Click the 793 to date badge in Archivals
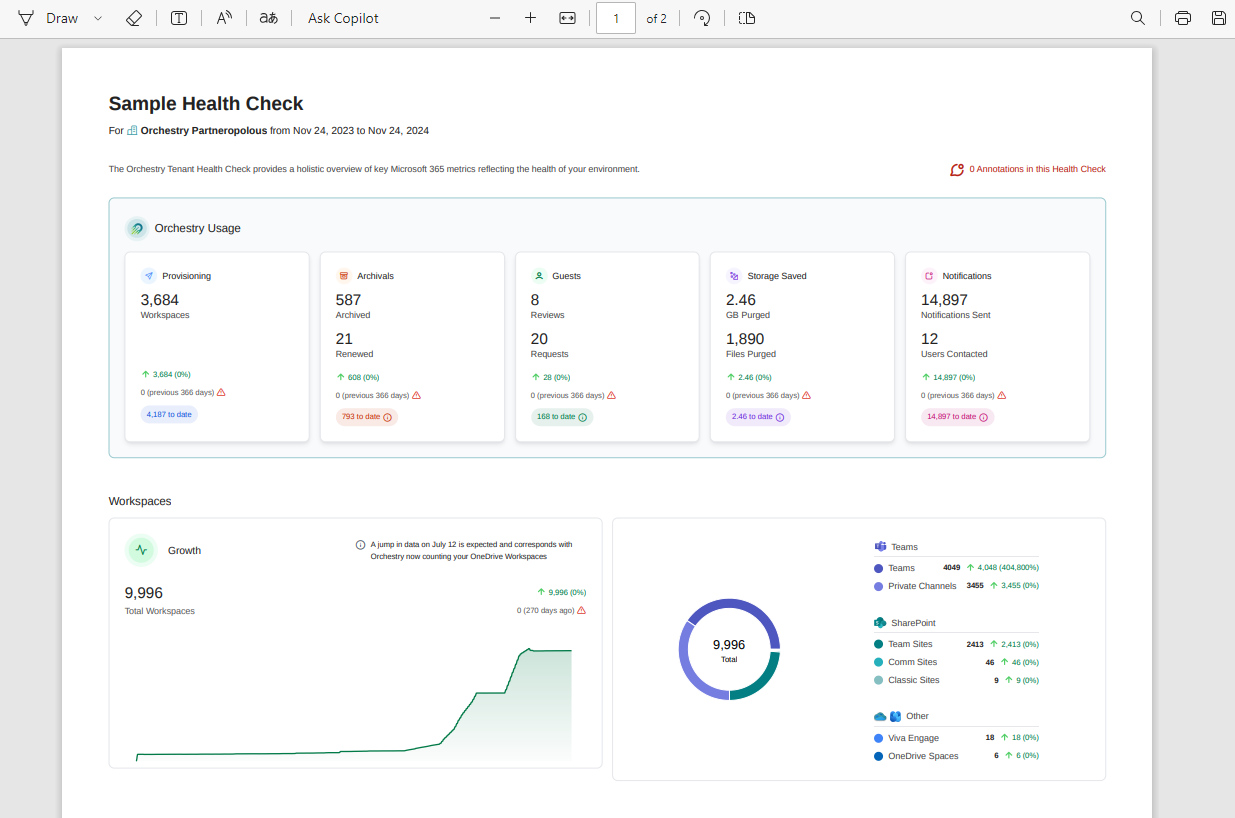 tap(366, 417)
